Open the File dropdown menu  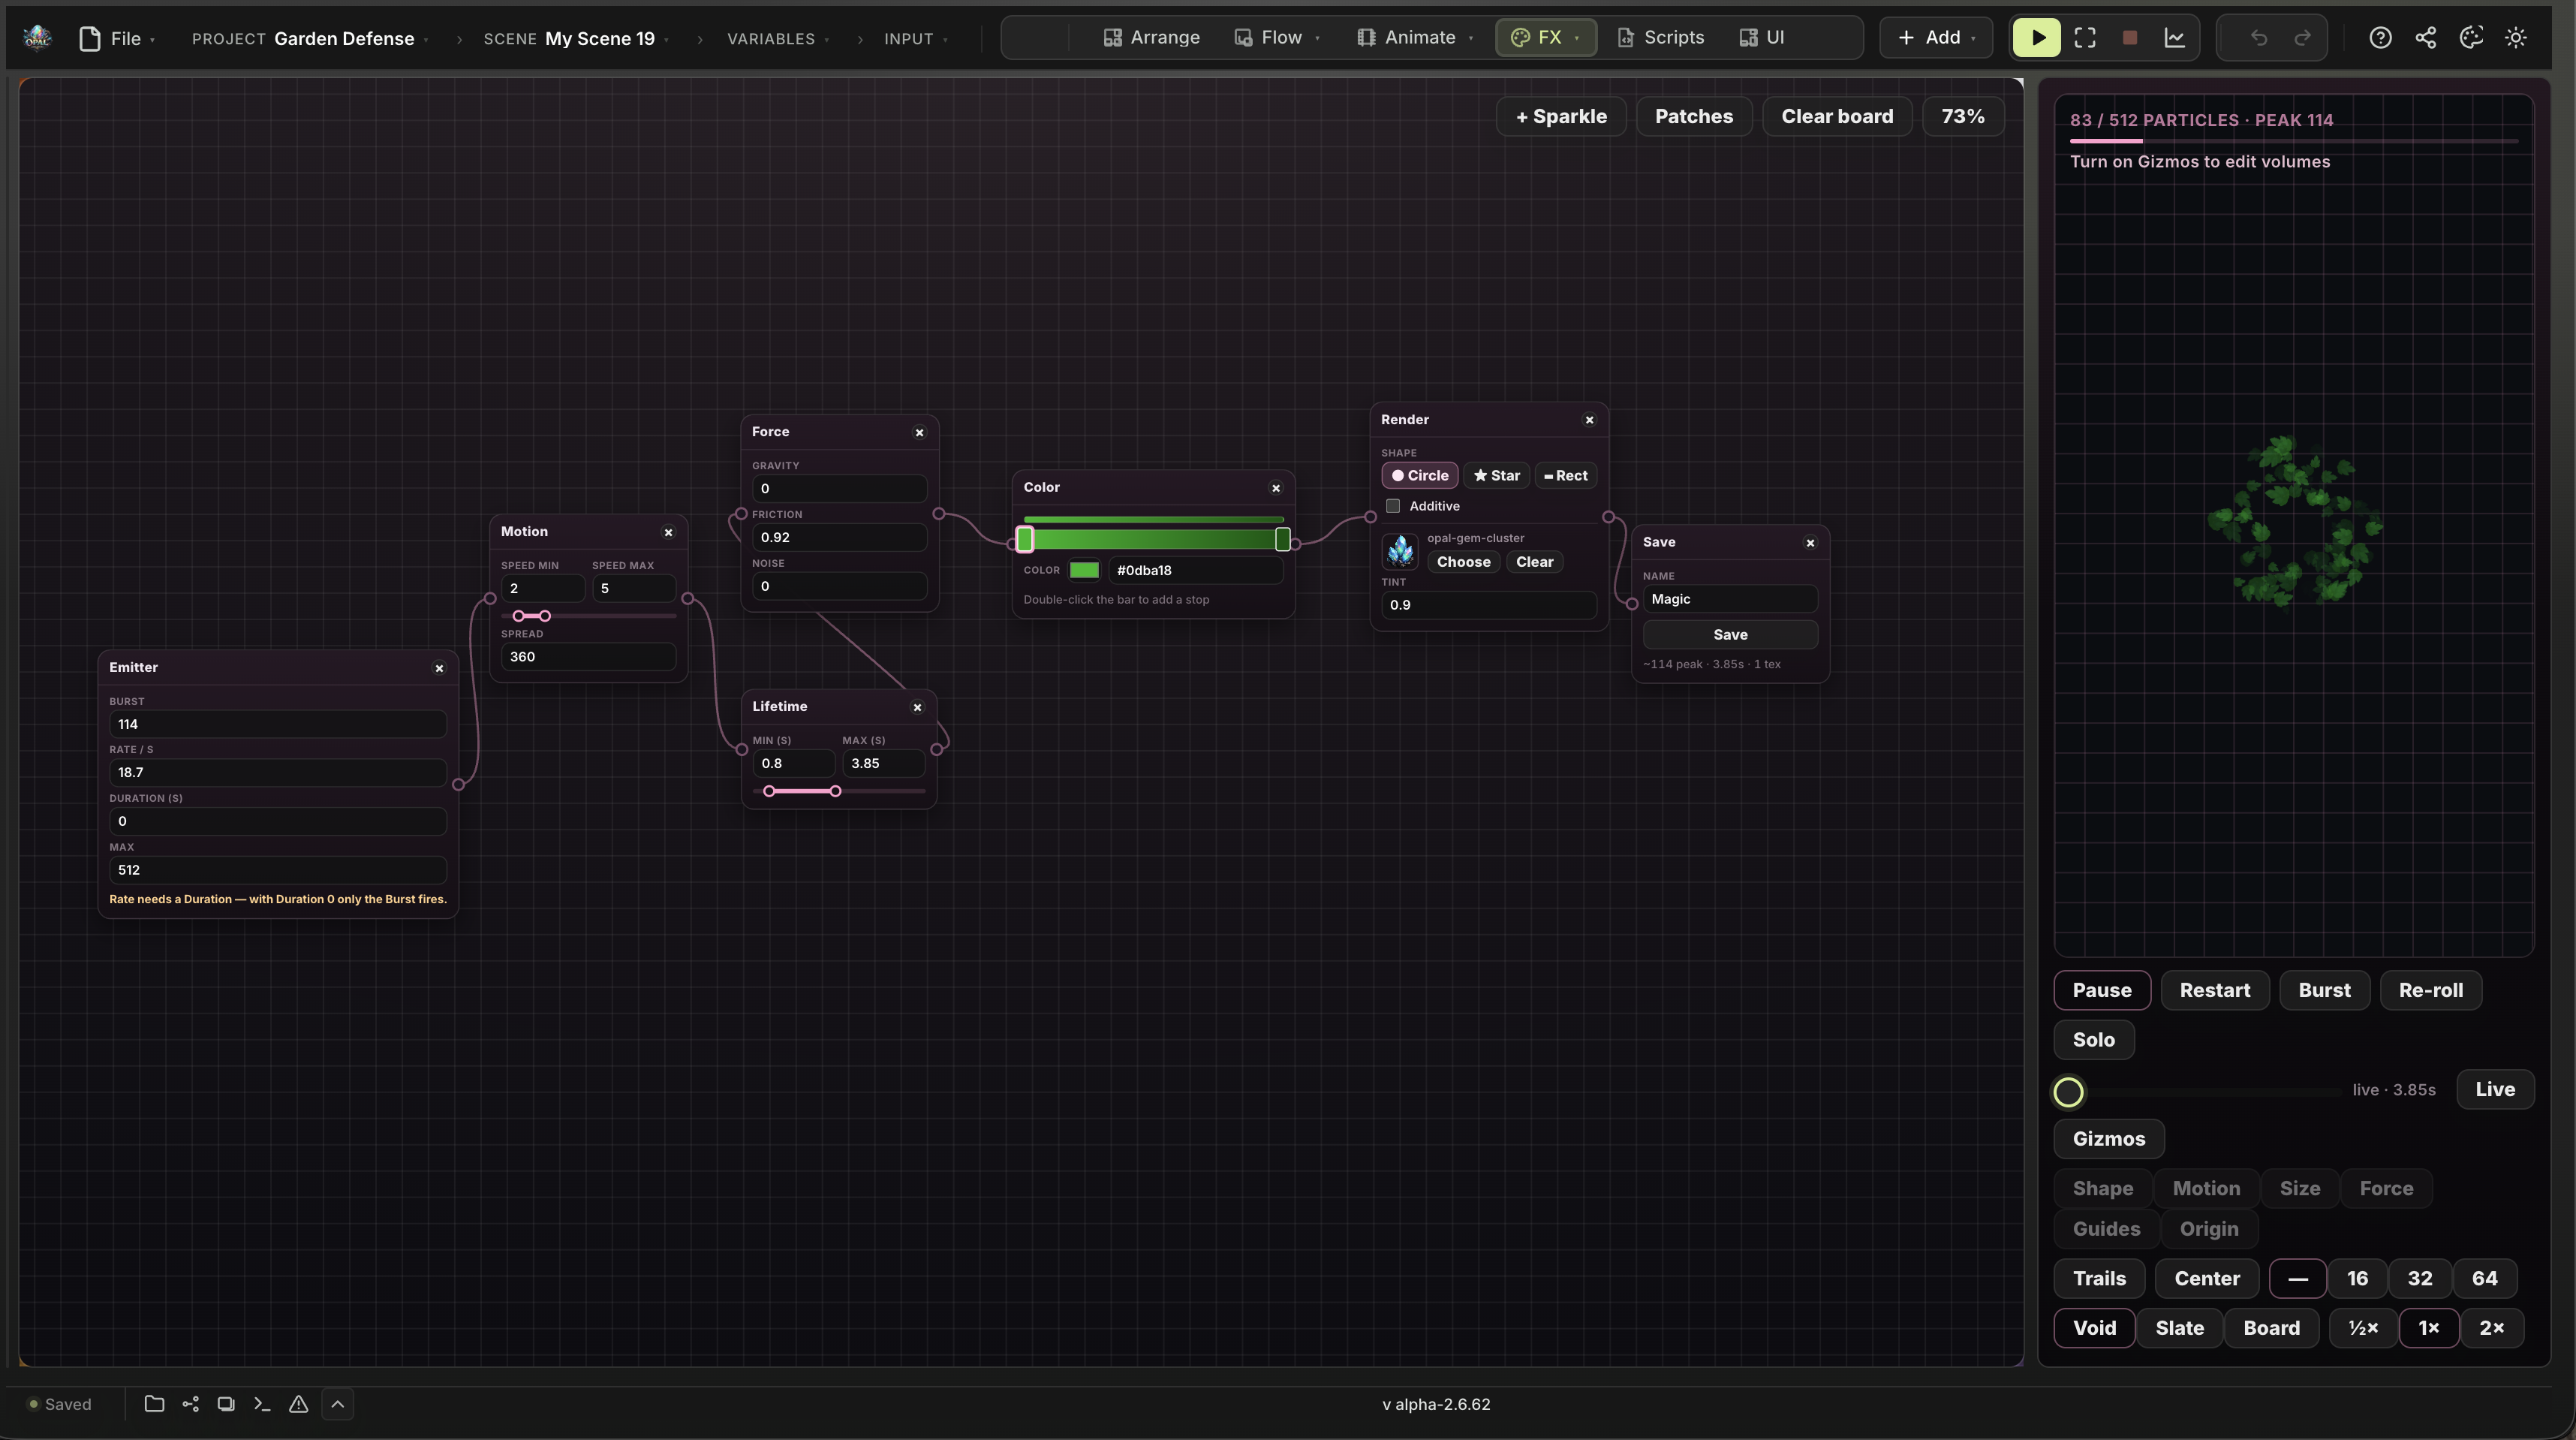[x=118, y=38]
